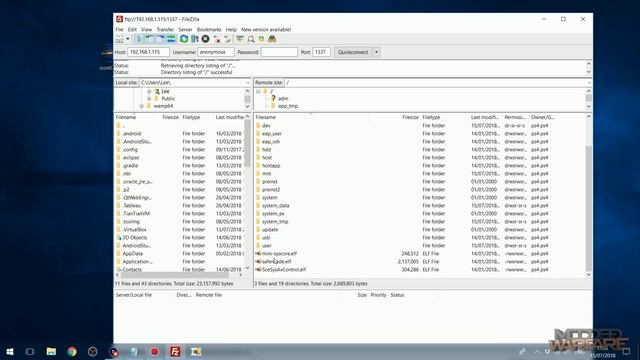Open the Windows Start menu

point(10,351)
